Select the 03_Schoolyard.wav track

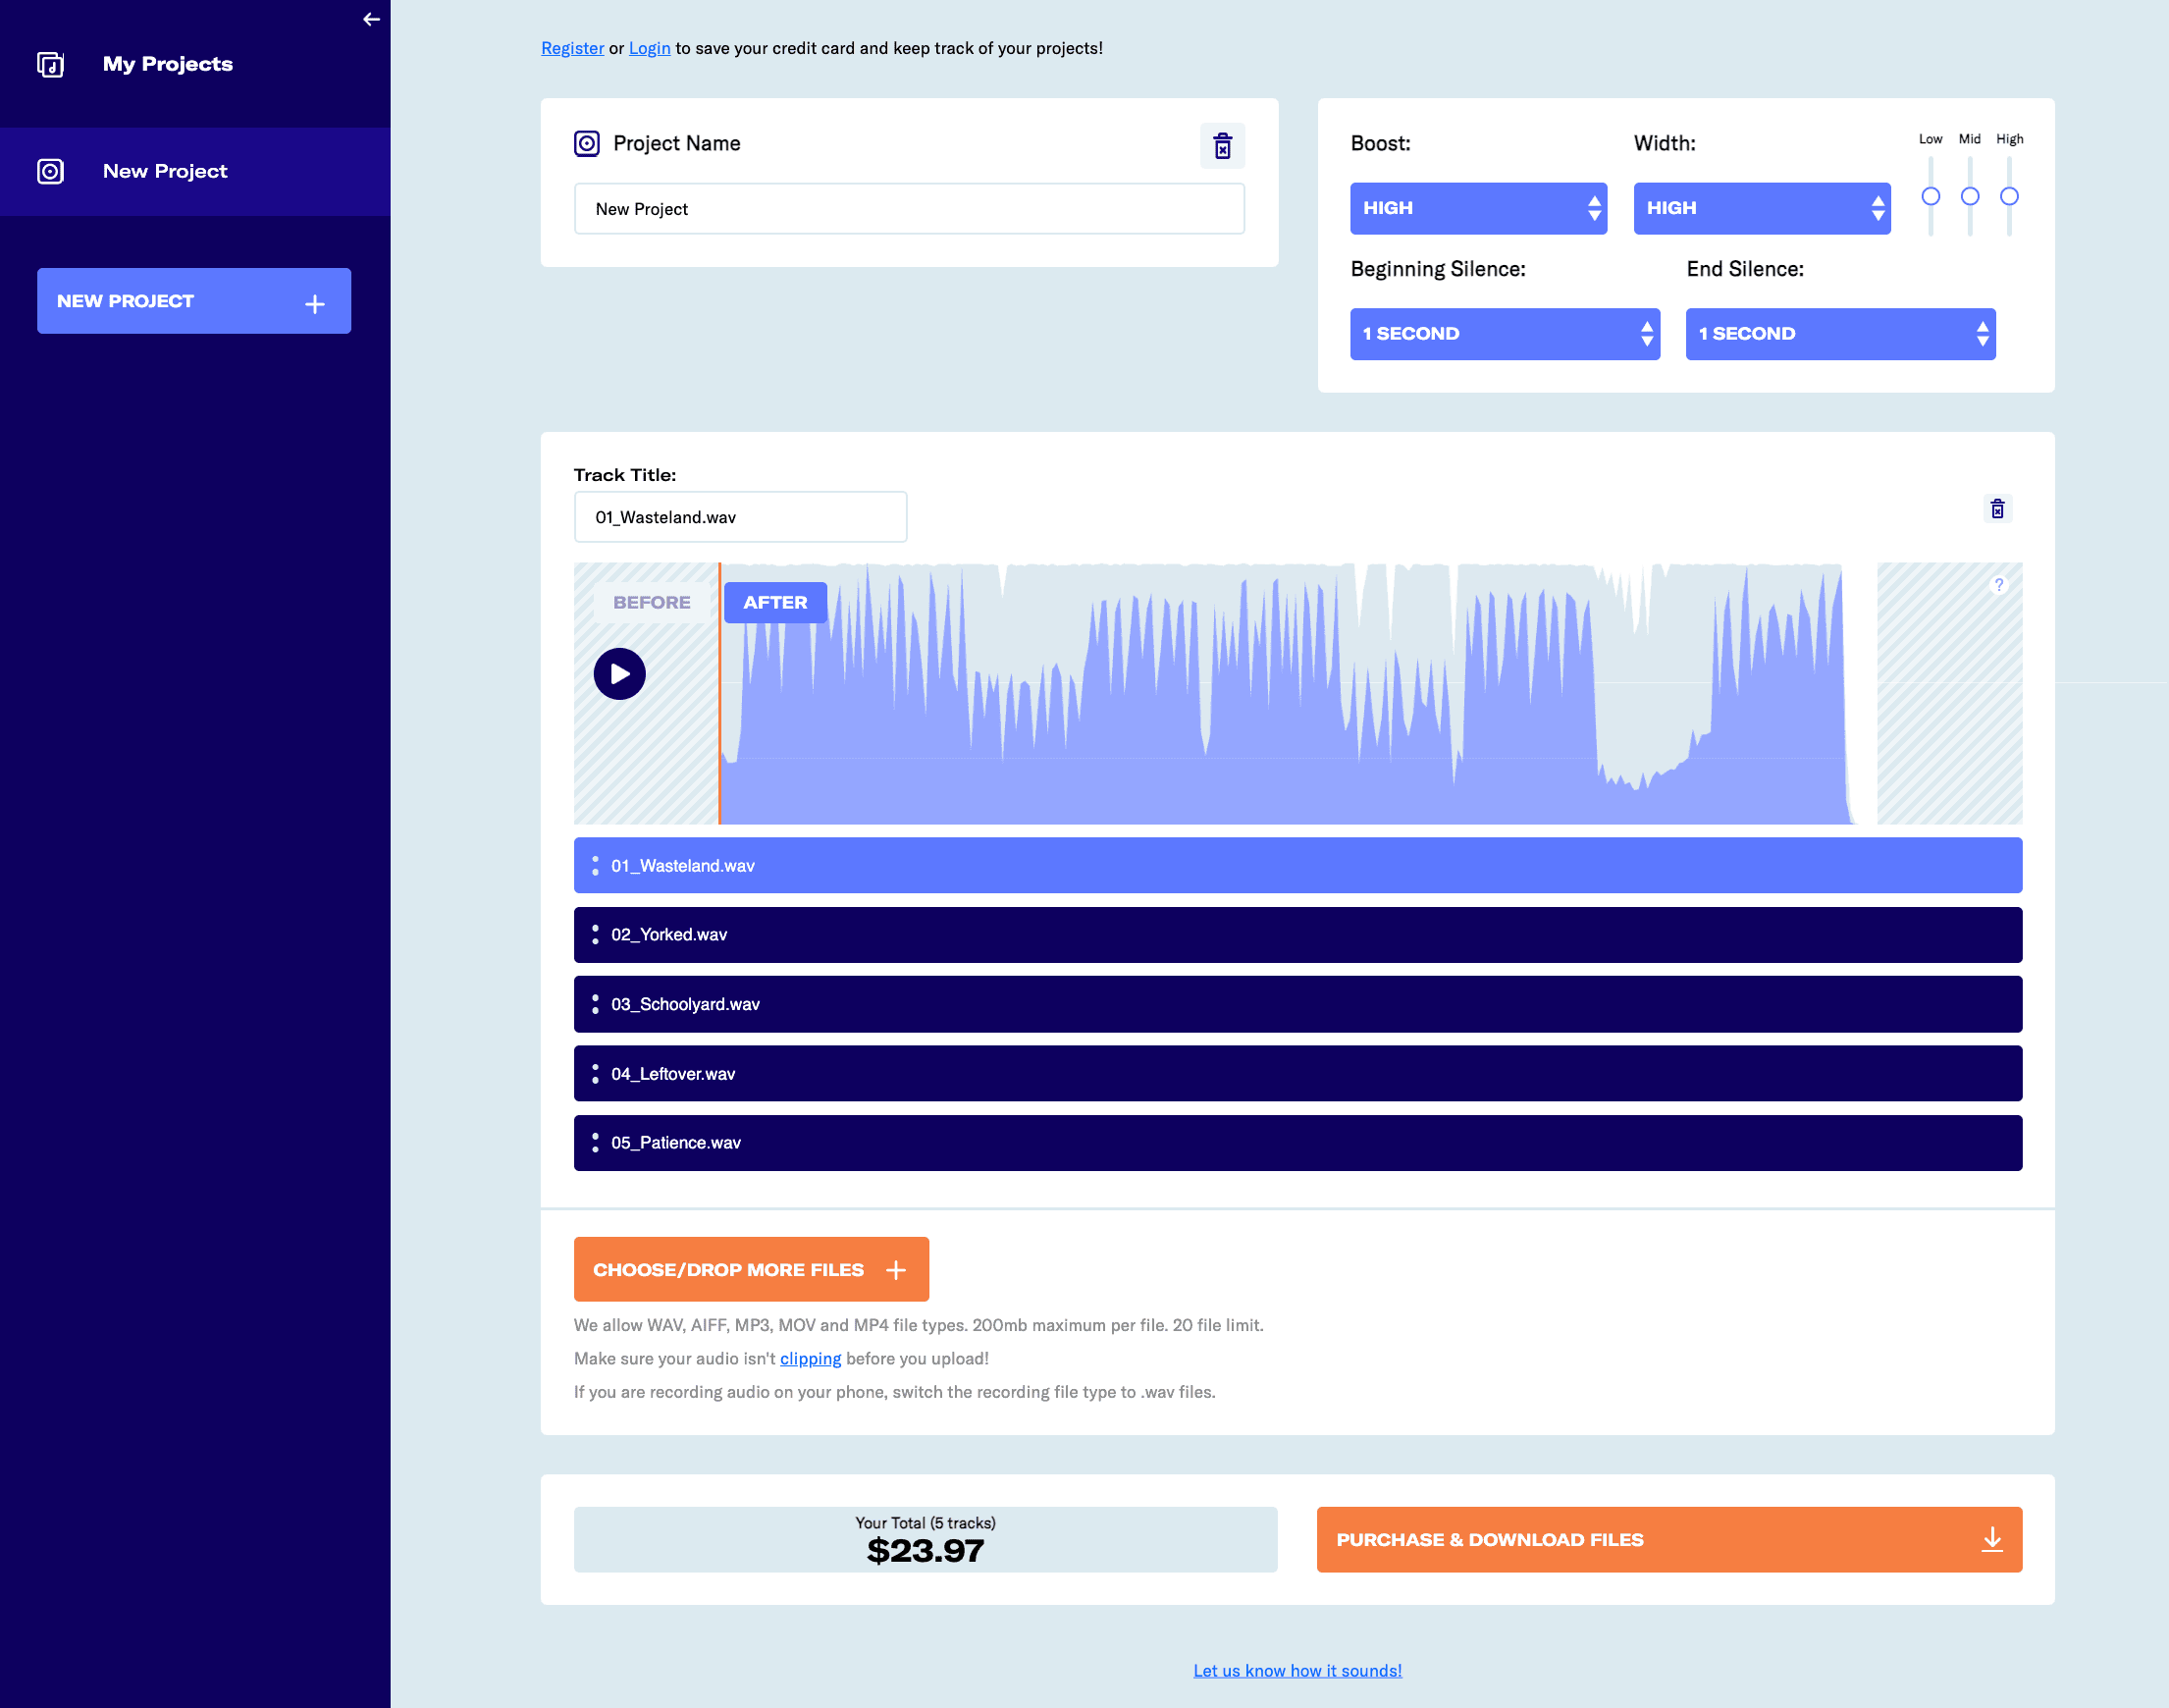[x=1297, y=1004]
